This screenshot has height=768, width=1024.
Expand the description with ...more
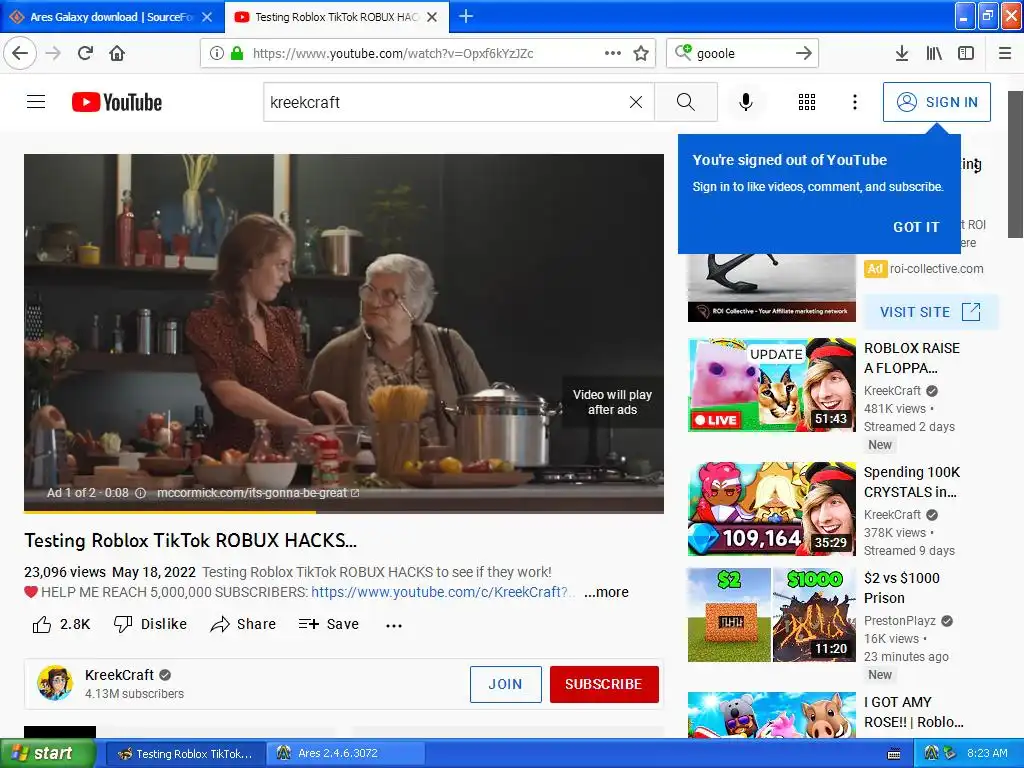pyautogui.click(x=606, y=592)
